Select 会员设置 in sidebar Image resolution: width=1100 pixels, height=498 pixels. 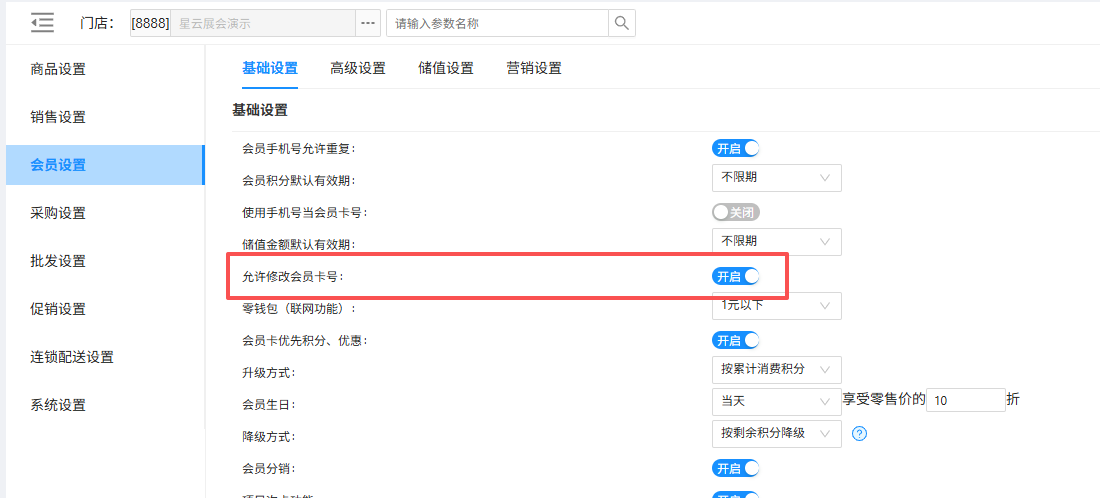(105, 165)
